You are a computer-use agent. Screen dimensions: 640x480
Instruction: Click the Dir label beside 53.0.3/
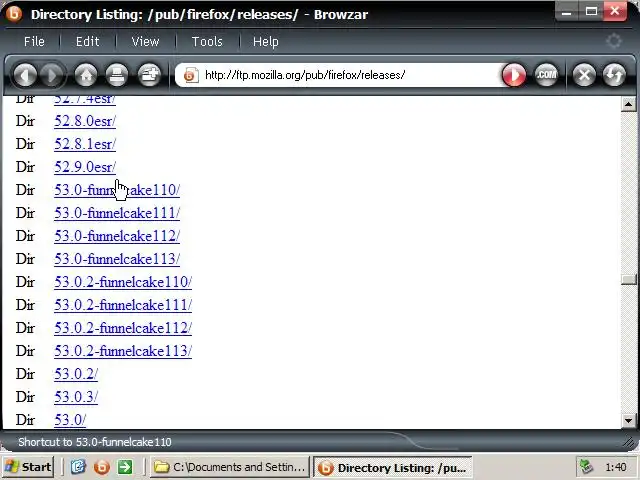coord(25,397)
